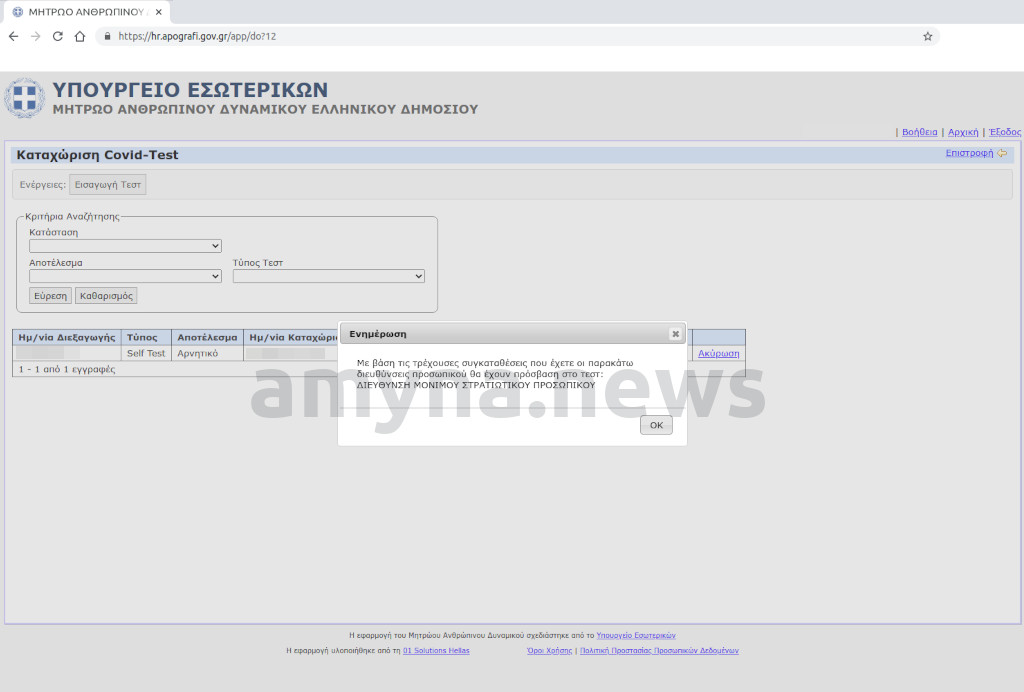The image size is (1024, 692).
Task: Open Πολιτική Προστασίας Προσωπικών Δεδομένων link
Action: (x=659, y=650)
